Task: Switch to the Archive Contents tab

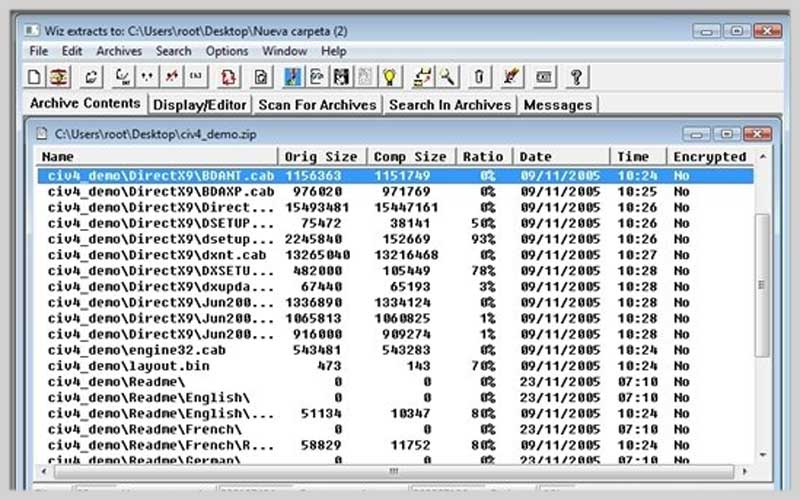Action: [85, 104]
